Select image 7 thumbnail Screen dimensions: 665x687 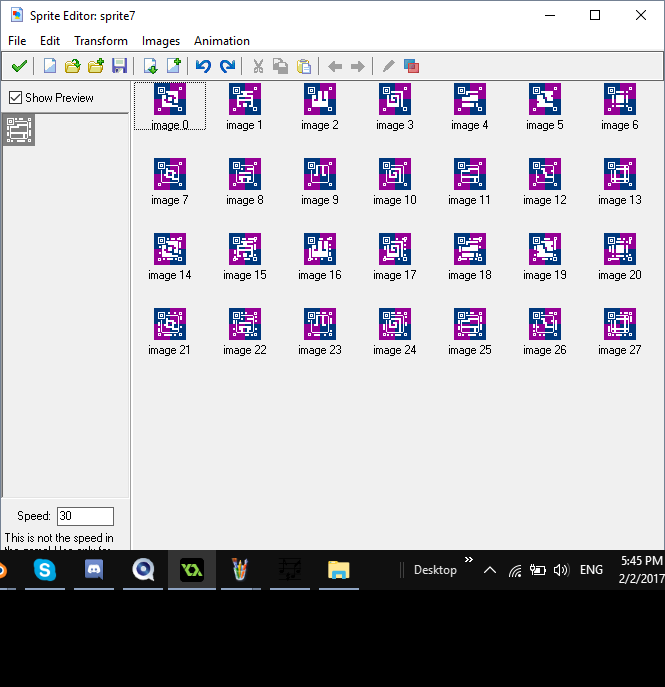click(170, 174)
